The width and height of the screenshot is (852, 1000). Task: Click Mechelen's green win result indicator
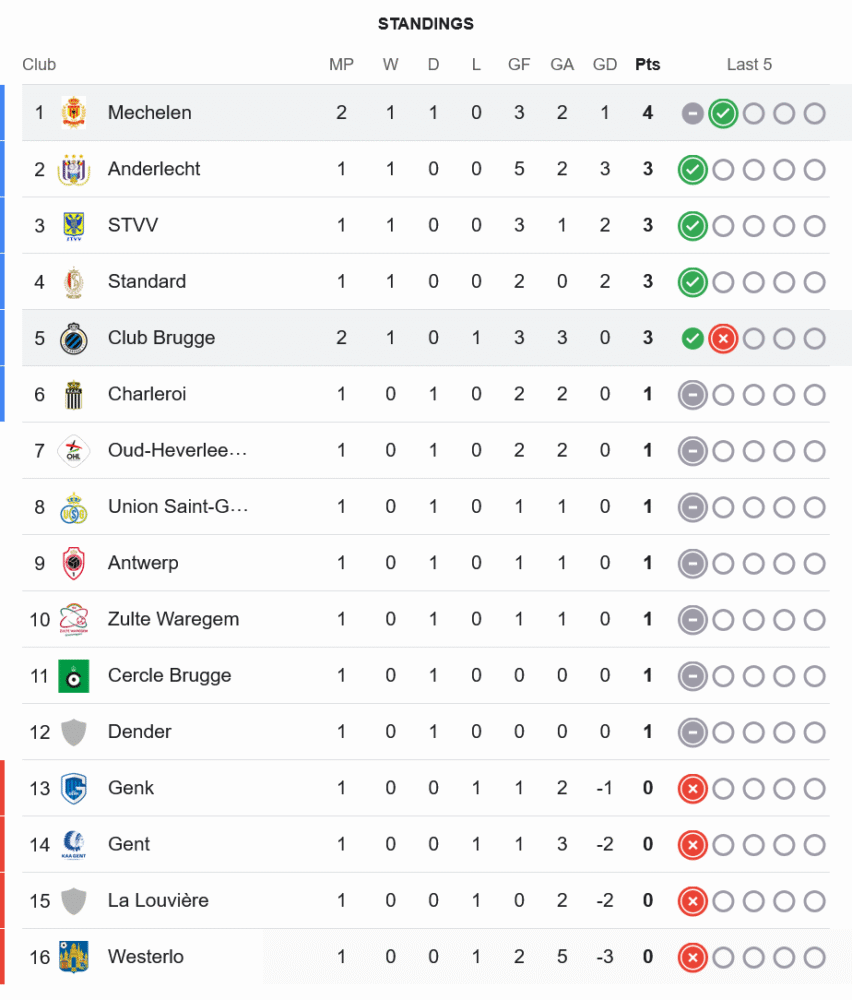(x=723, y=113)
